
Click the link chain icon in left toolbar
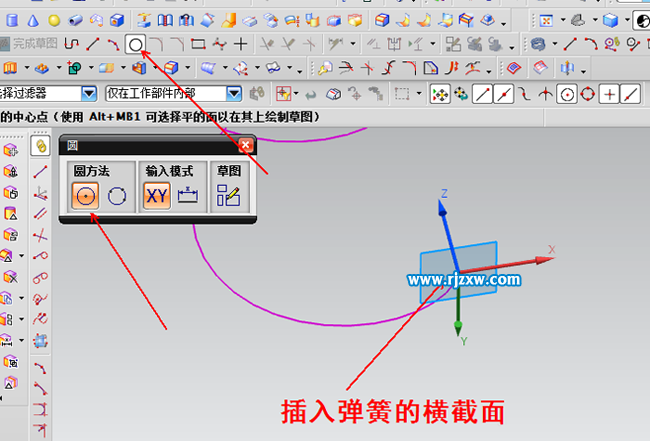point(40,146)
